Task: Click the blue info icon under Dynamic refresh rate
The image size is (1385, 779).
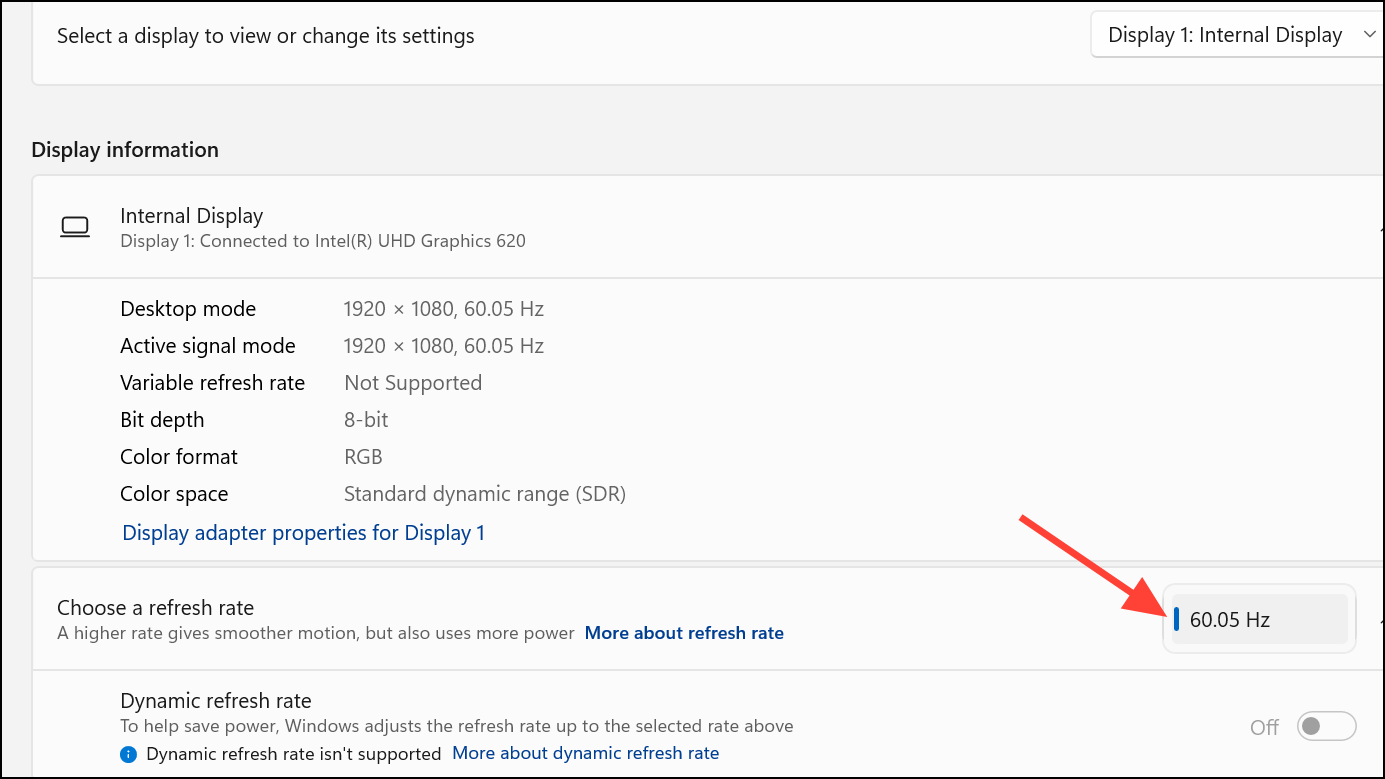Action: coord(128,754)
